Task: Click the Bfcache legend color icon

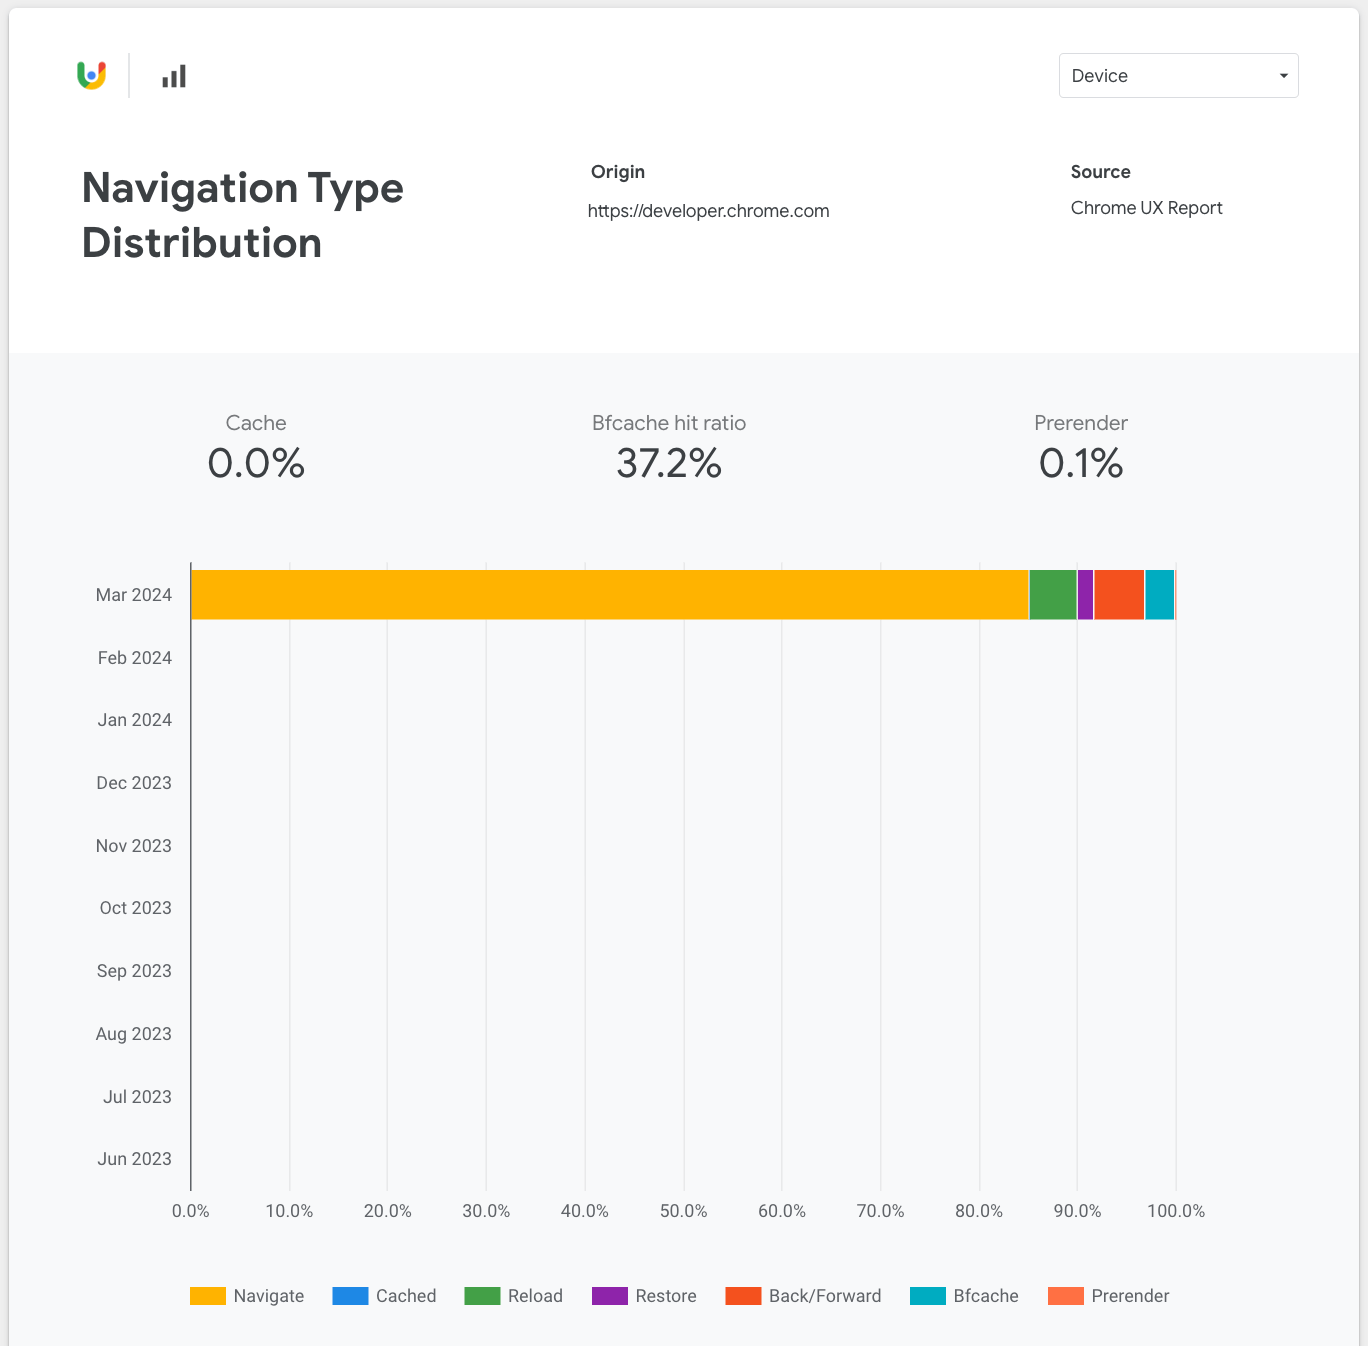Action: pos(926,1295)
